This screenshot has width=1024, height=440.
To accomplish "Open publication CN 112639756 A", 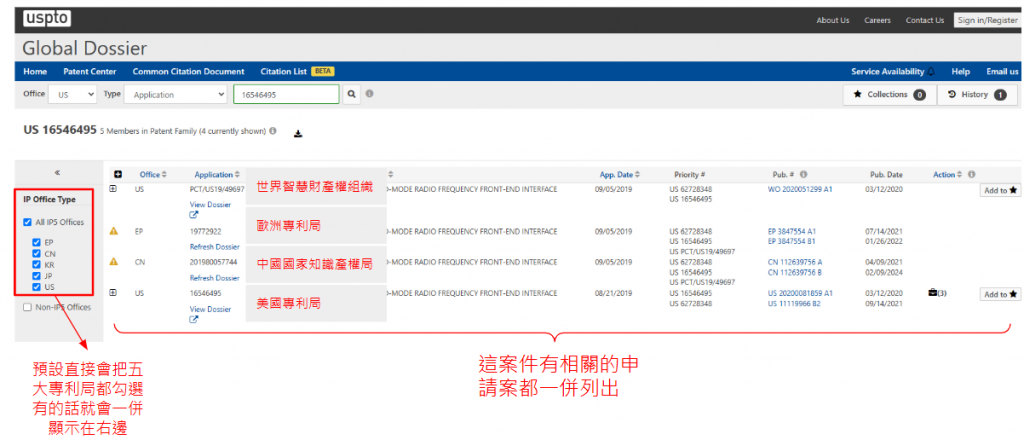I will pyautogui.click(x=795, y=262).
